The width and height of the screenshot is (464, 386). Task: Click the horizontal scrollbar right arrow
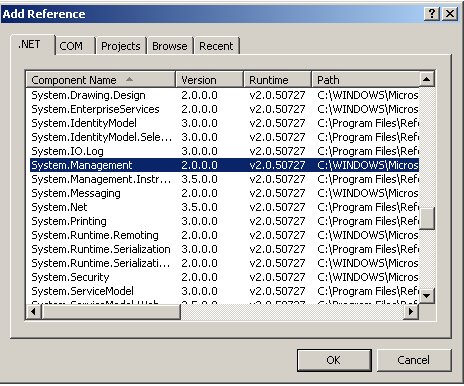[411, 312]
